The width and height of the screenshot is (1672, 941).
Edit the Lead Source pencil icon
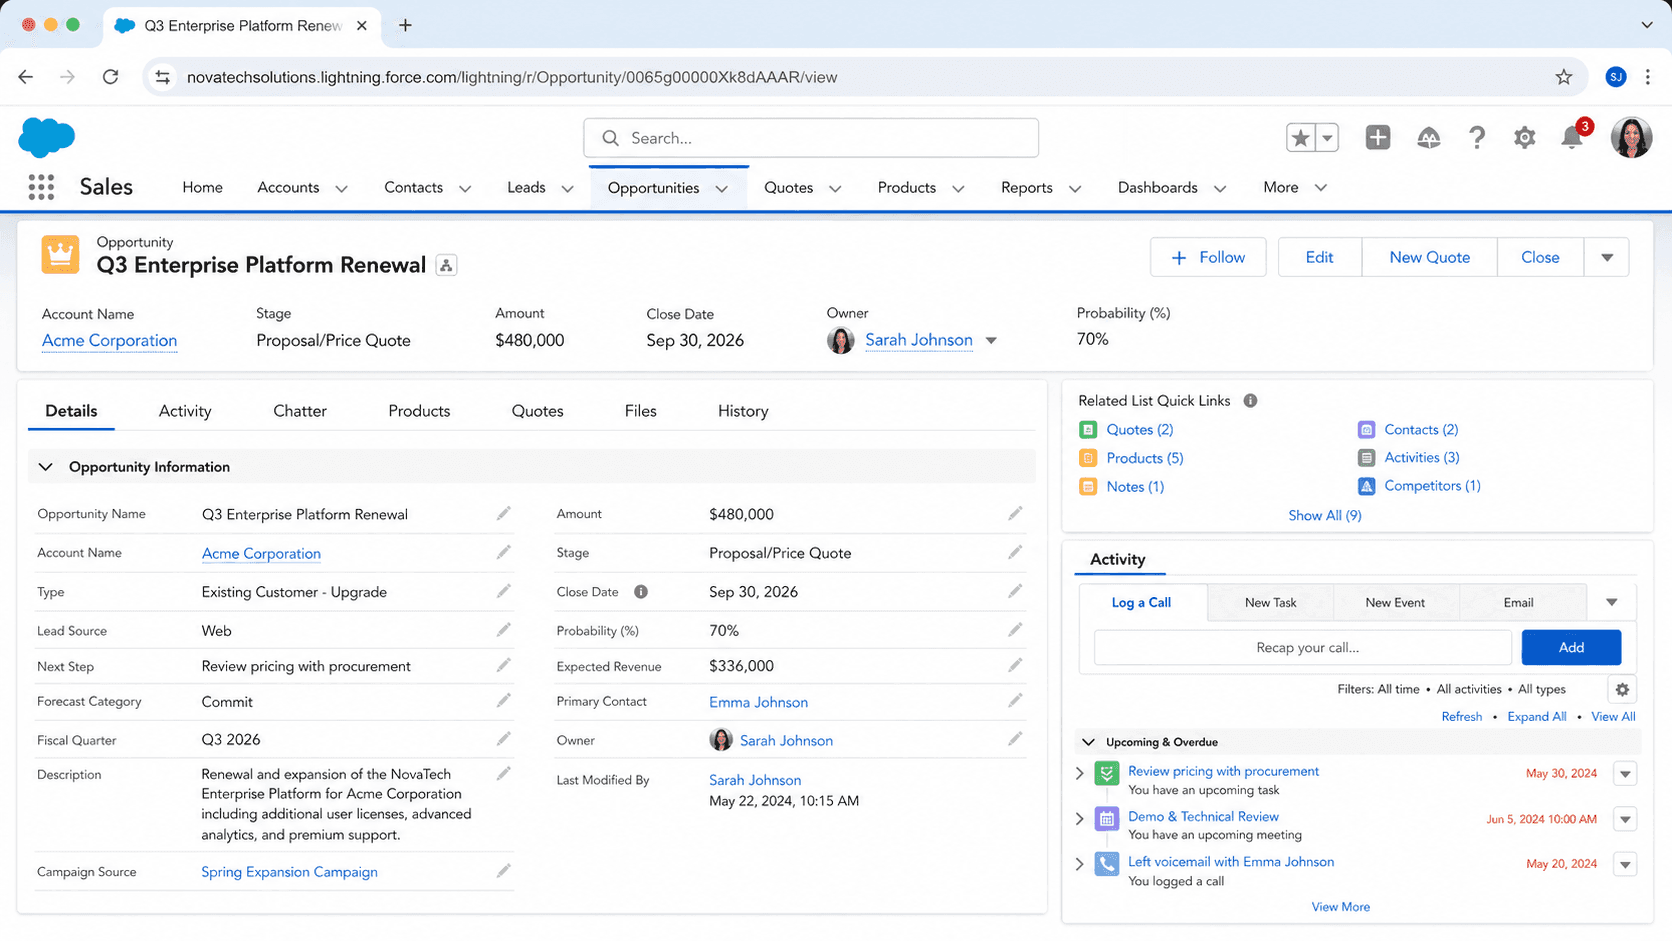point(504,630)
